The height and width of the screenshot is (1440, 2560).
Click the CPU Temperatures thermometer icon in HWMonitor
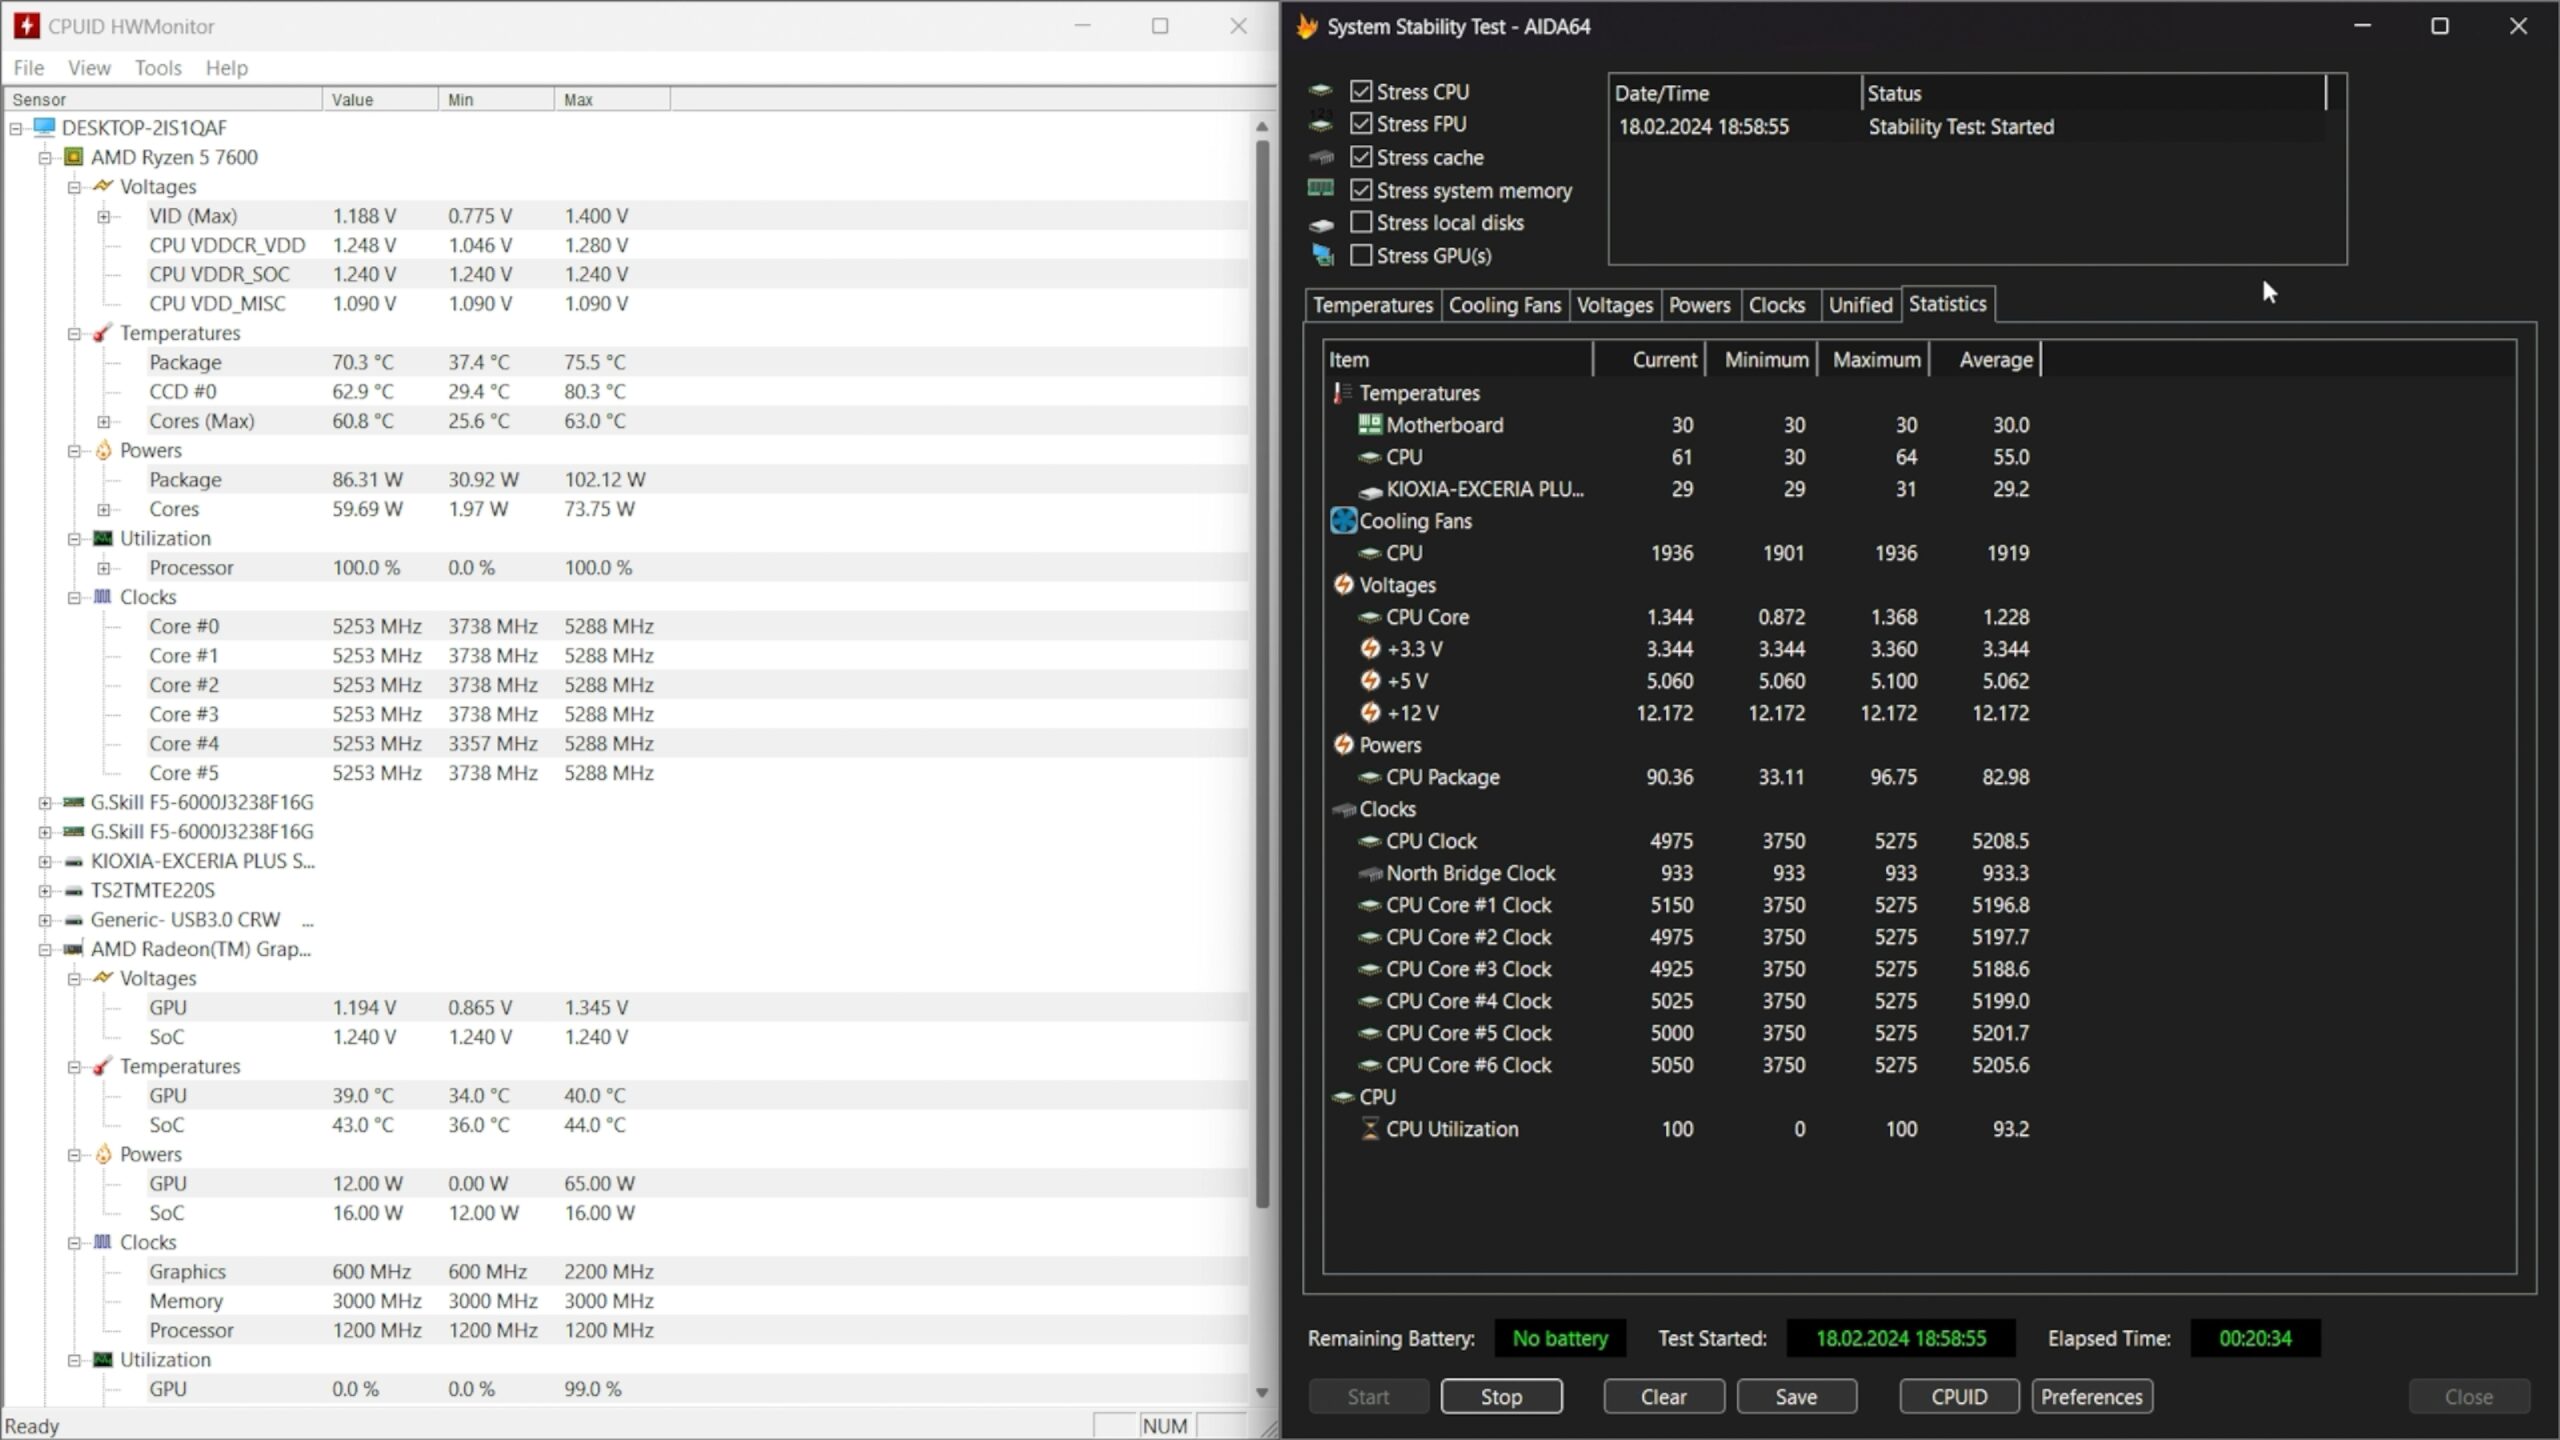(x=102, y=333)
